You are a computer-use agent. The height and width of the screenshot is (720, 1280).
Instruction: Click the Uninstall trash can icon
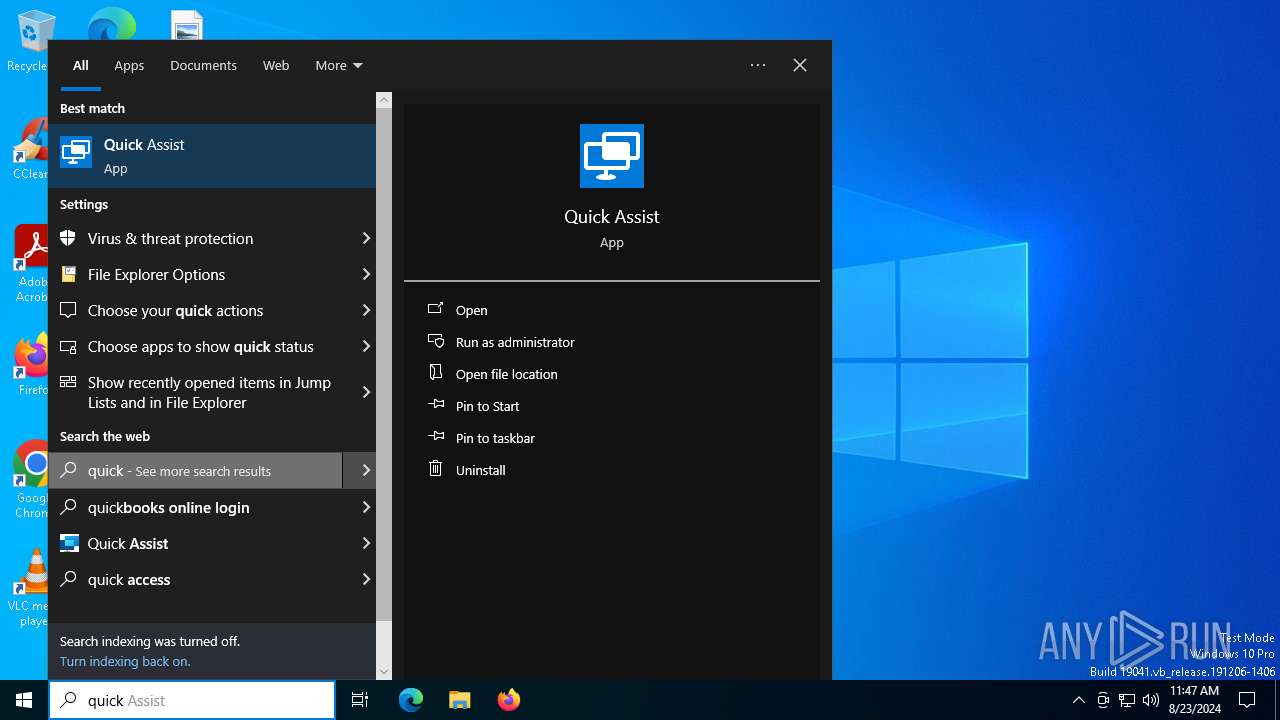click(436, 469)
